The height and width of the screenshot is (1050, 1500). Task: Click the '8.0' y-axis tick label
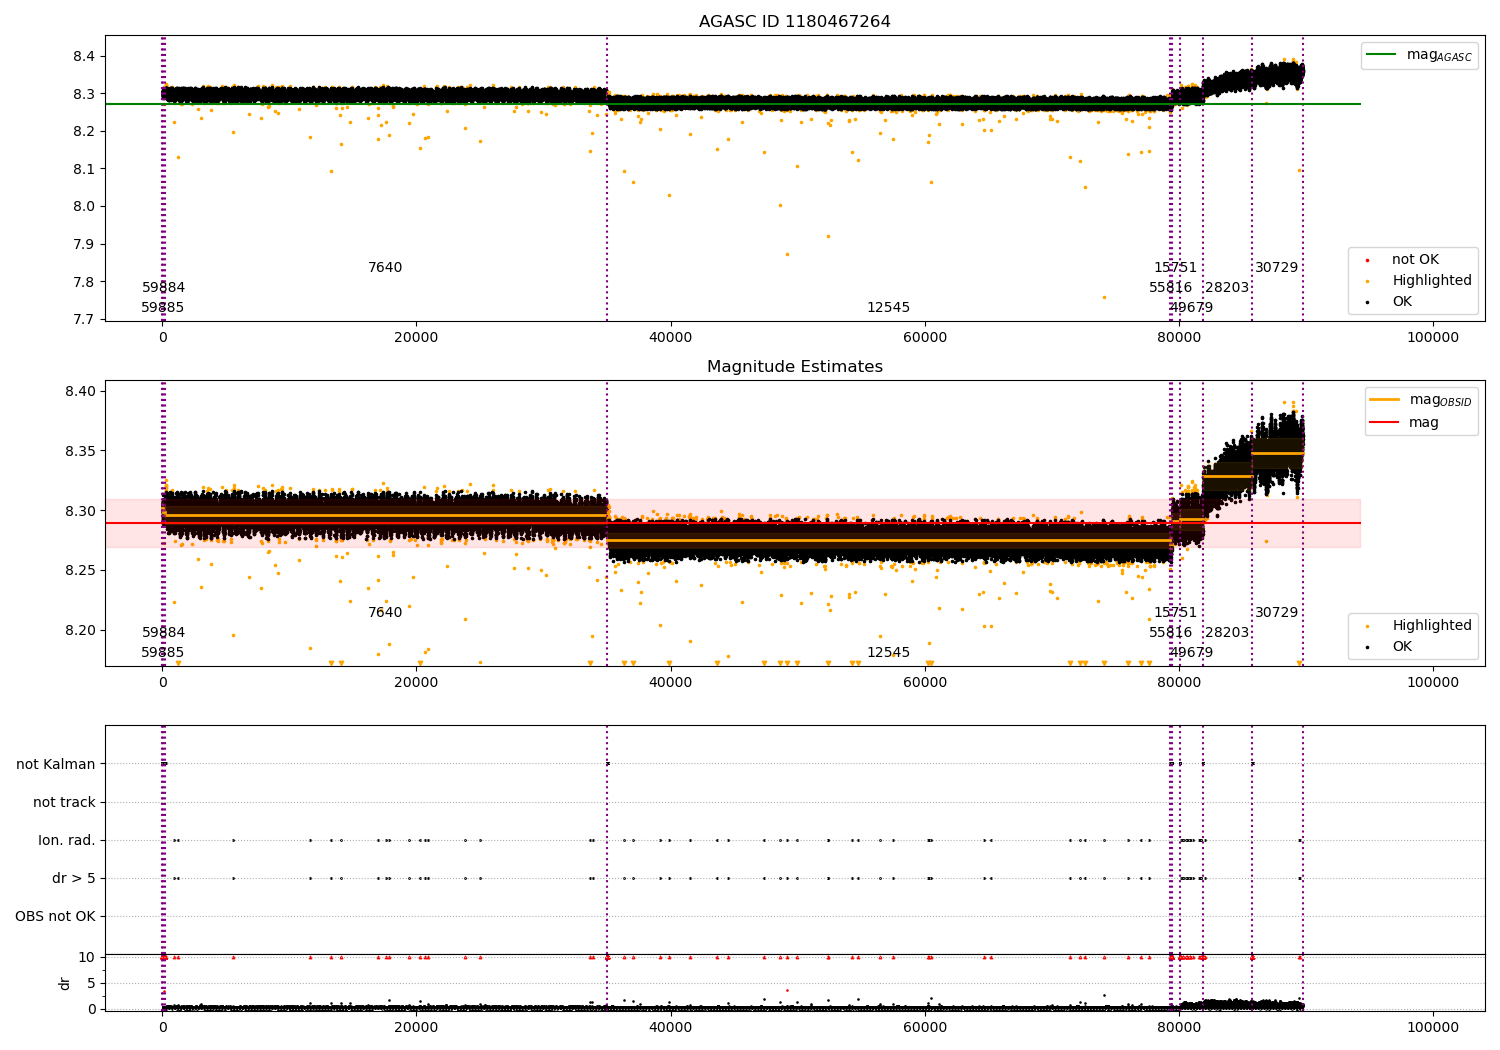84,207
